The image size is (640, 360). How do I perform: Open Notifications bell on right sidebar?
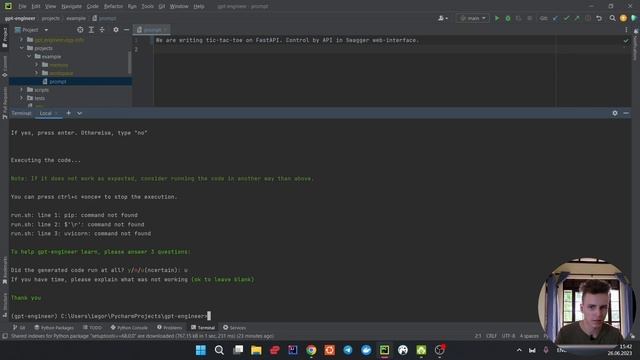[636, 31]
